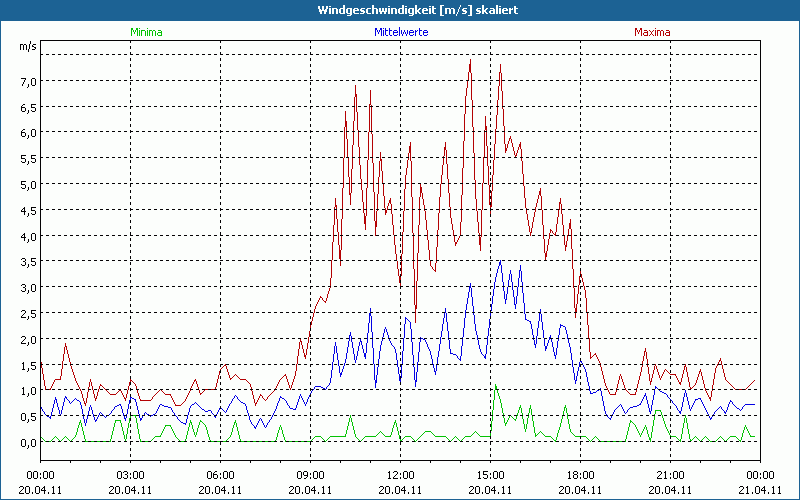Click the m/s unit label on the axis
The width and height of the screenshot is (800, 500).
point(28,46)
